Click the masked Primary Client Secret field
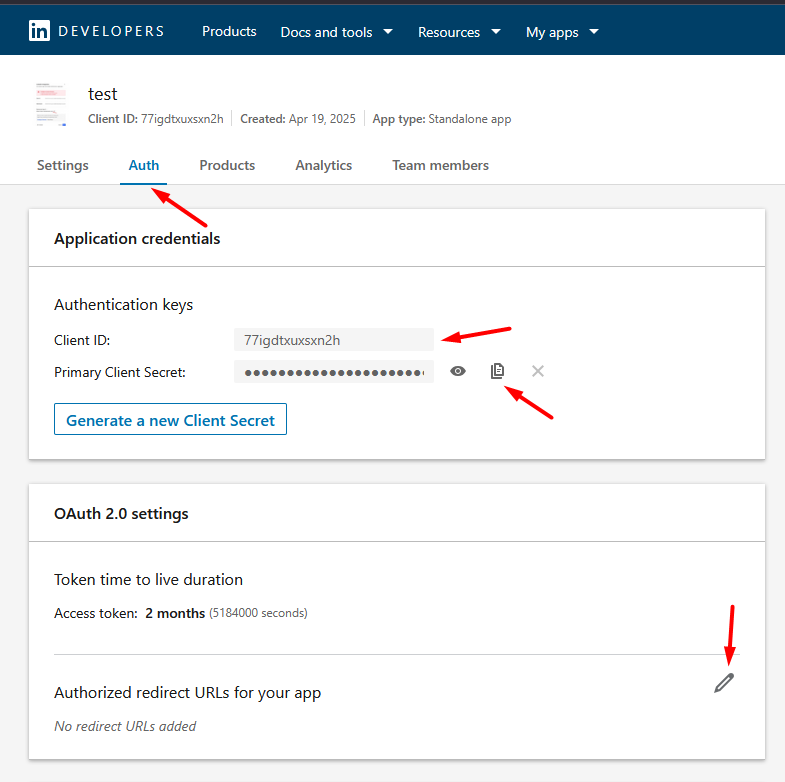This screenshot has height=782, width=785. point(334,371)
